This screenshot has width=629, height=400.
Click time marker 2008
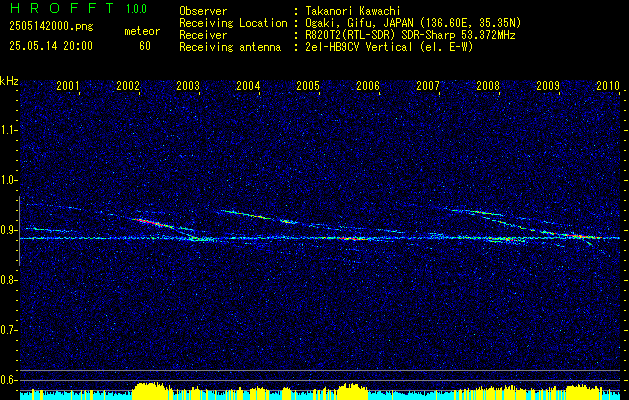tap(488, 85)
